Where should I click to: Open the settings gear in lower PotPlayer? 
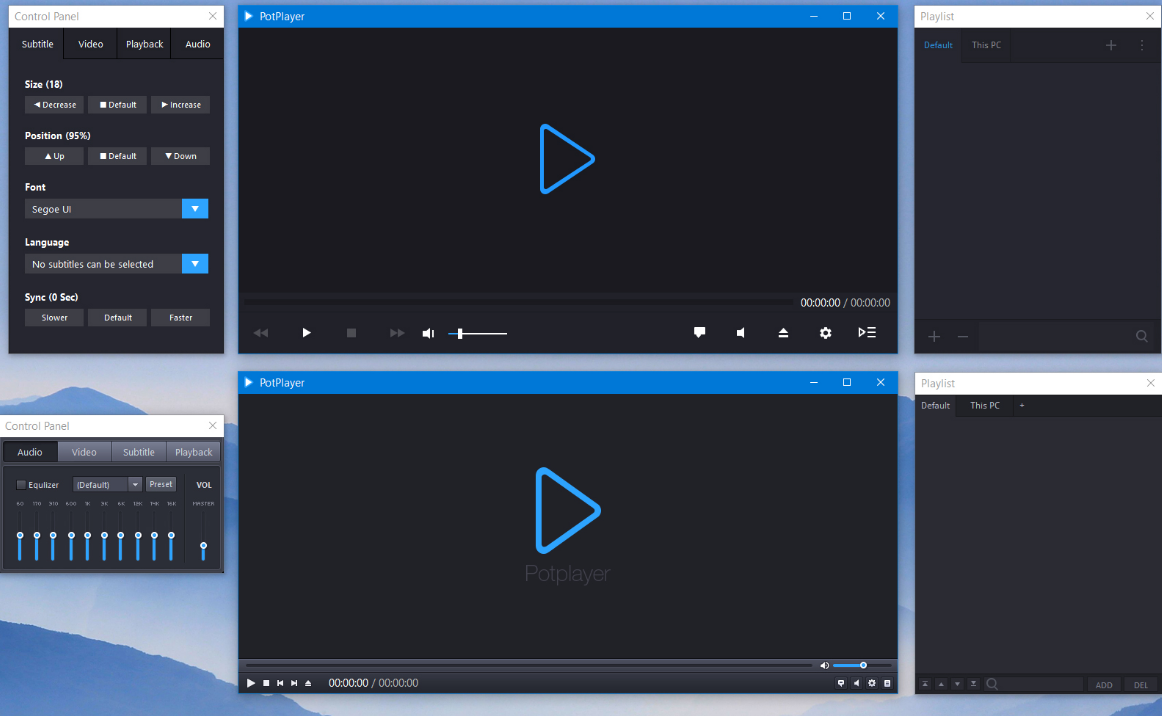click(872, 683)
